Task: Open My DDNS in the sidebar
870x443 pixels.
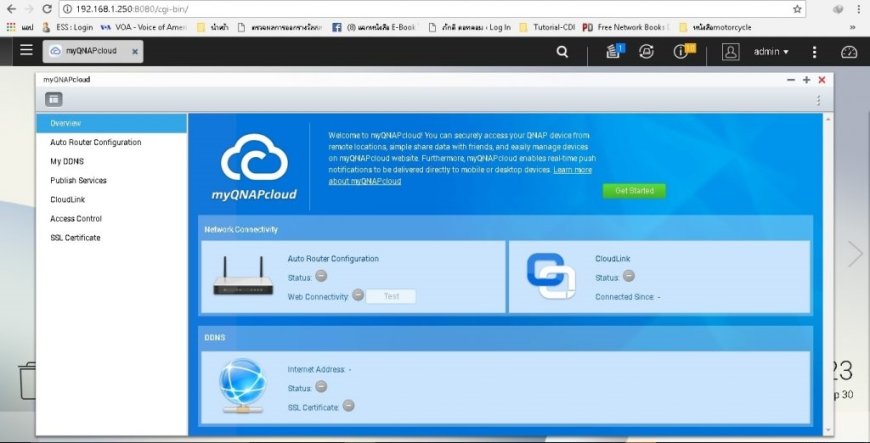Action: (x=112, y=162)
